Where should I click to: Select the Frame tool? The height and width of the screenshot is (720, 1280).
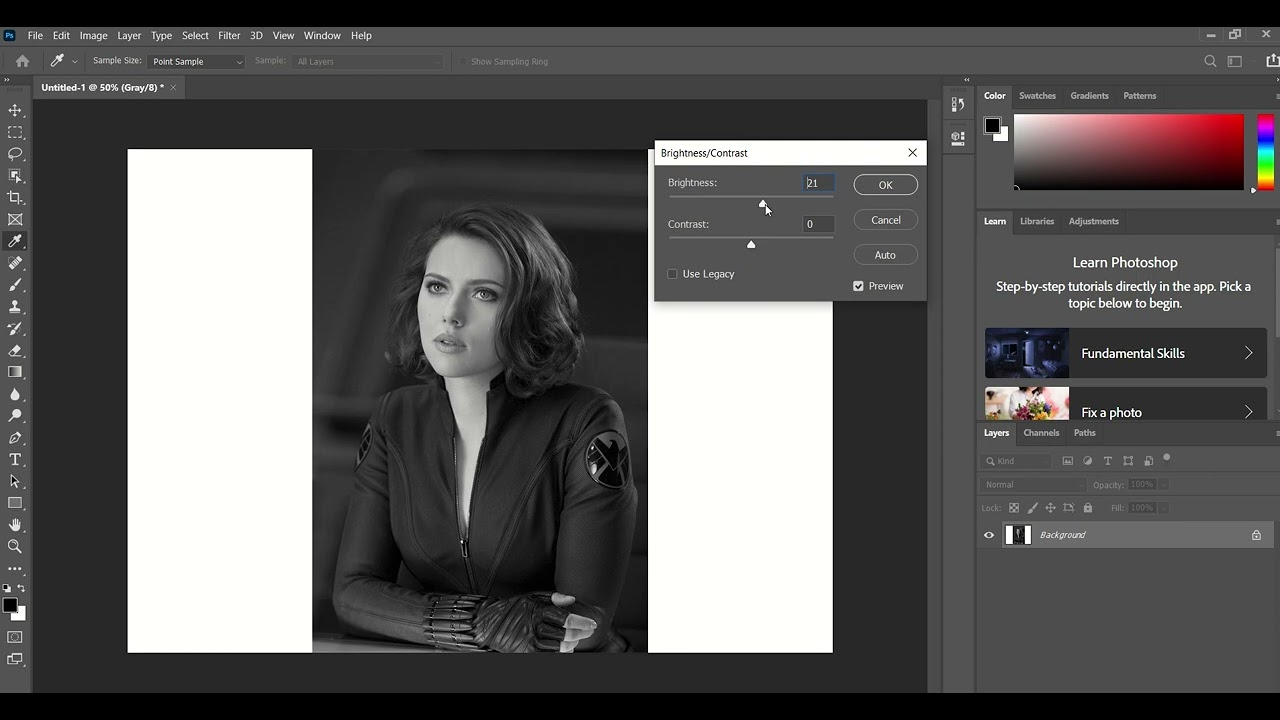click(15, 219)
